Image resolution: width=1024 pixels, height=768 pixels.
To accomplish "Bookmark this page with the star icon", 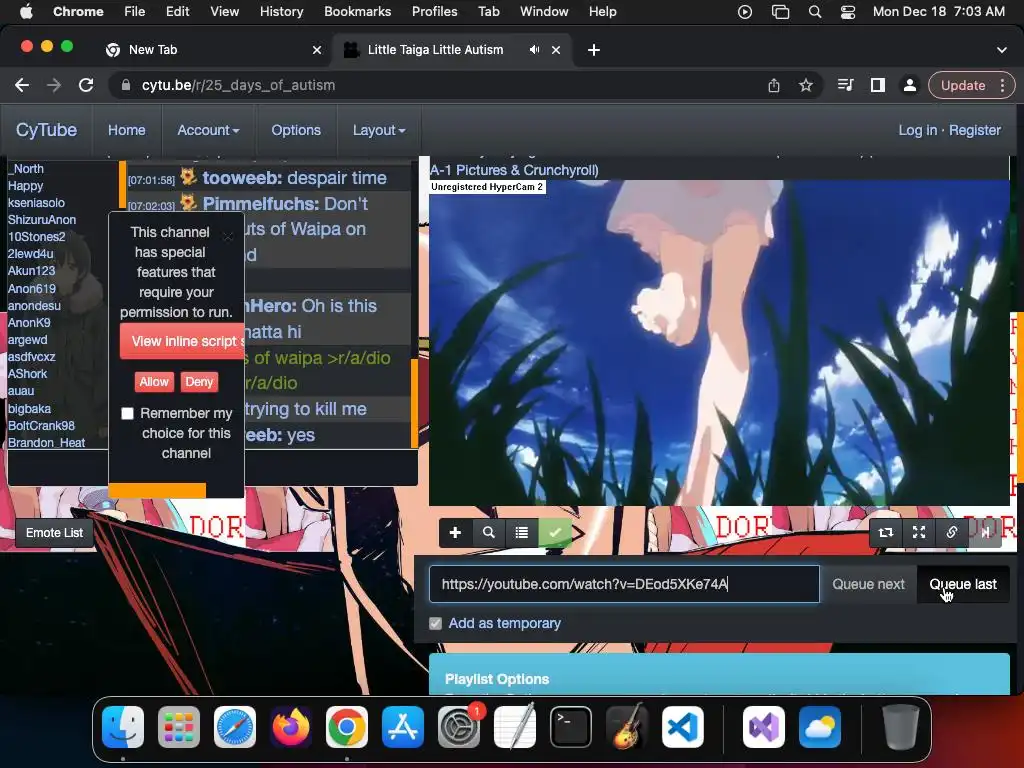I will (x=806, y=86).
